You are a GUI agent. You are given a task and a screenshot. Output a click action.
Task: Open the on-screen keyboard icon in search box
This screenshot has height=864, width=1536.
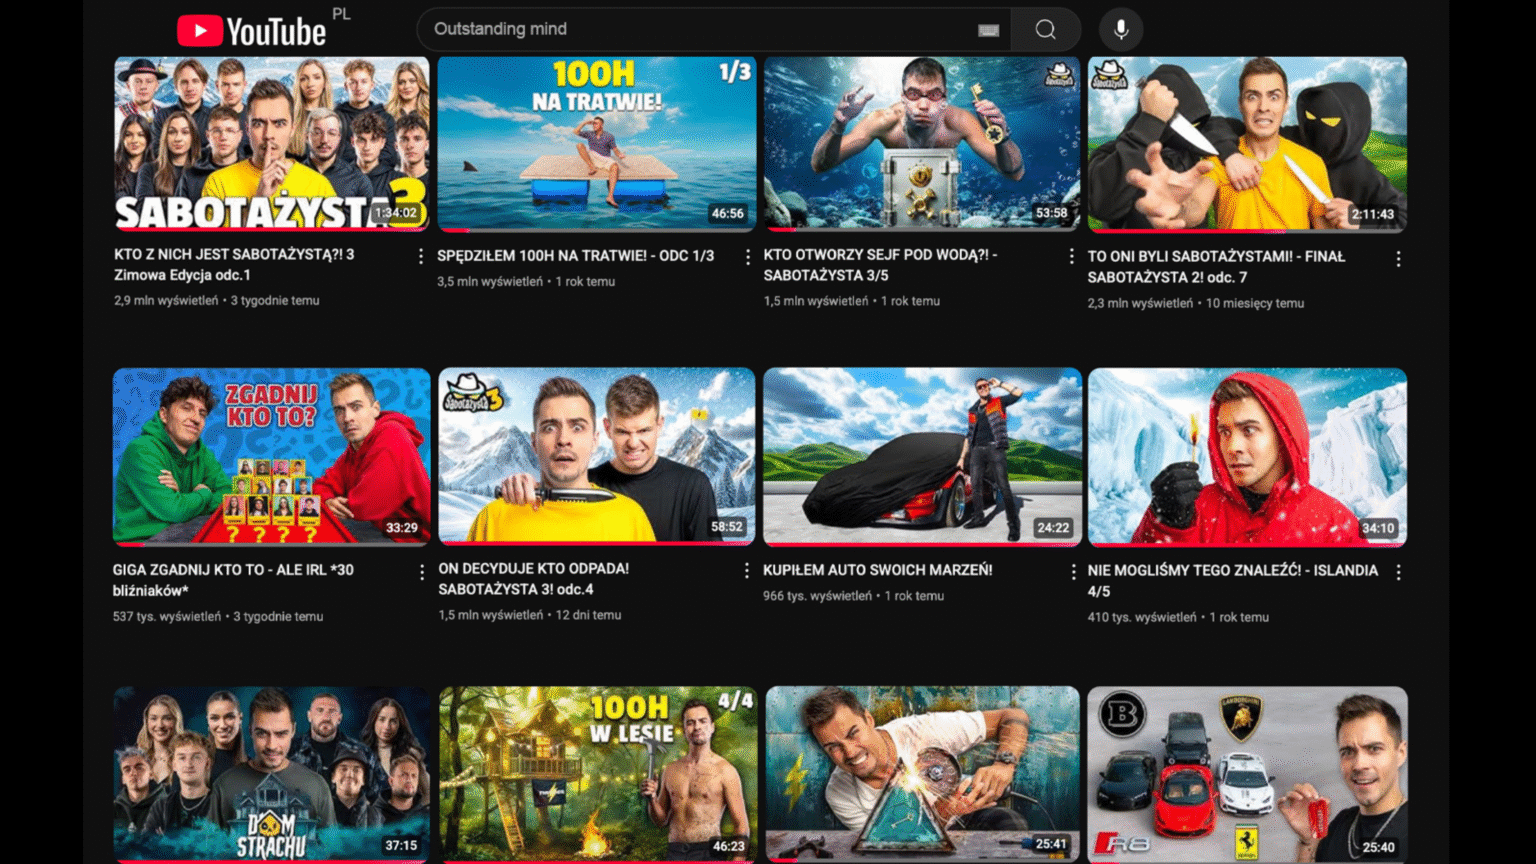(x=988, y=30)
